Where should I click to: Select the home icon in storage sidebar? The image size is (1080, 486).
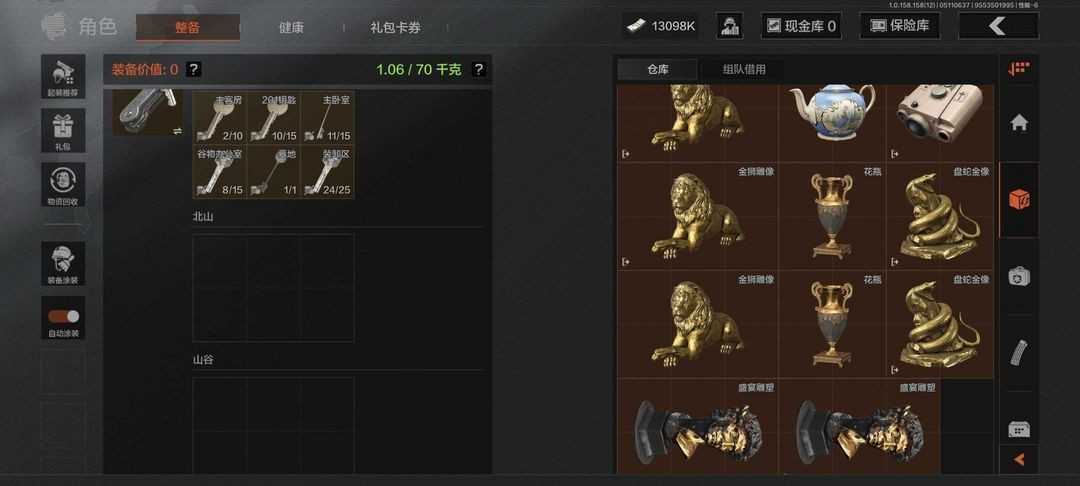coord(1019,123)
